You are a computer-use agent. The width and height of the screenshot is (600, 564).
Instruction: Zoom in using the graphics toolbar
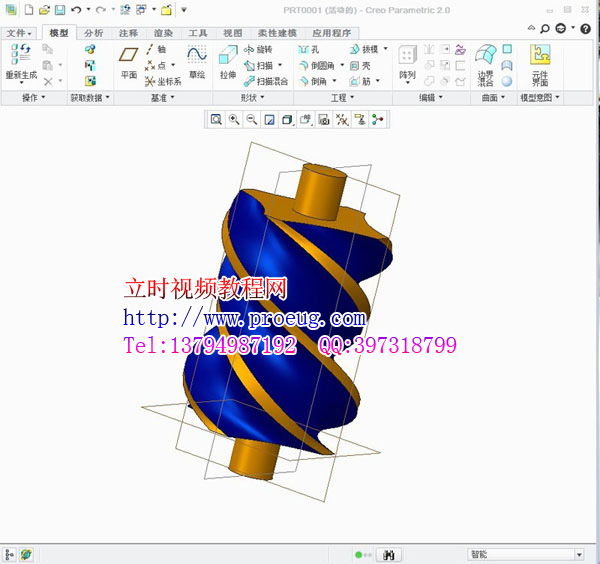click(x=234, y=120)
